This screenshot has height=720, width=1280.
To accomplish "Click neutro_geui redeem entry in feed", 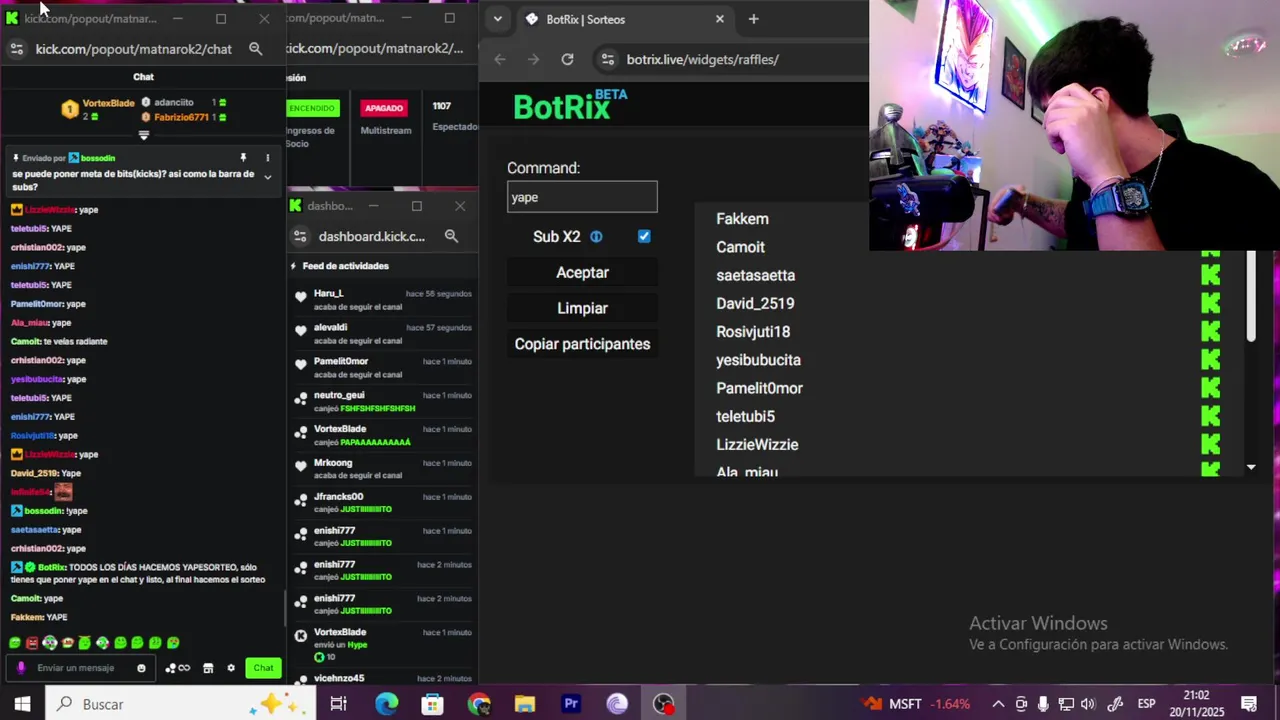I will coord(381,402).
